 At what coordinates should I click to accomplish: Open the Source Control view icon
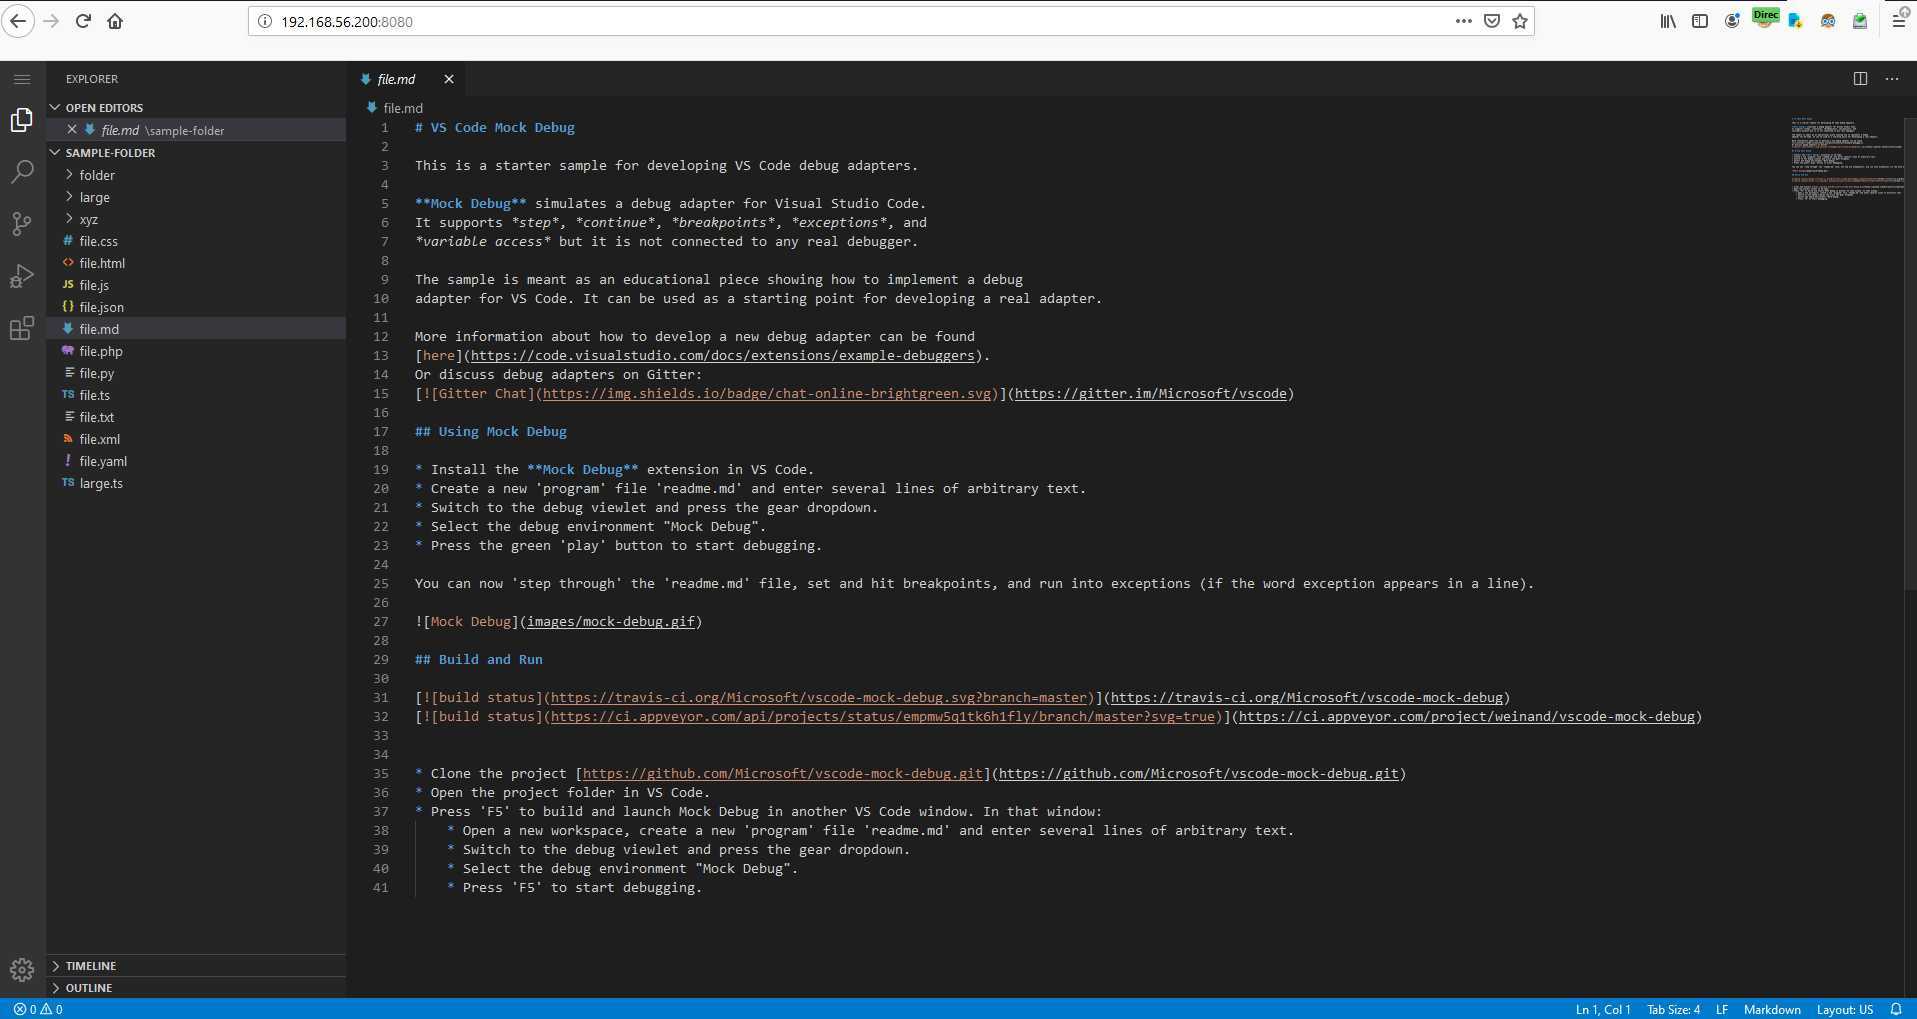click(22, 224)
